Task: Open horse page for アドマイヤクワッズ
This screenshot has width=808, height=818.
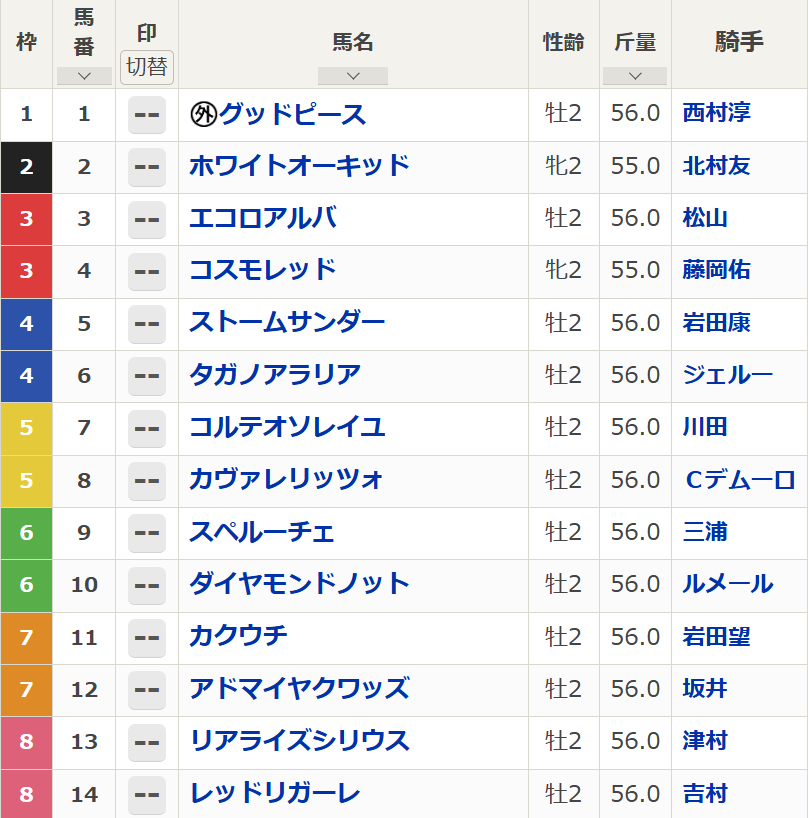Action: click(x=299, y=689)
